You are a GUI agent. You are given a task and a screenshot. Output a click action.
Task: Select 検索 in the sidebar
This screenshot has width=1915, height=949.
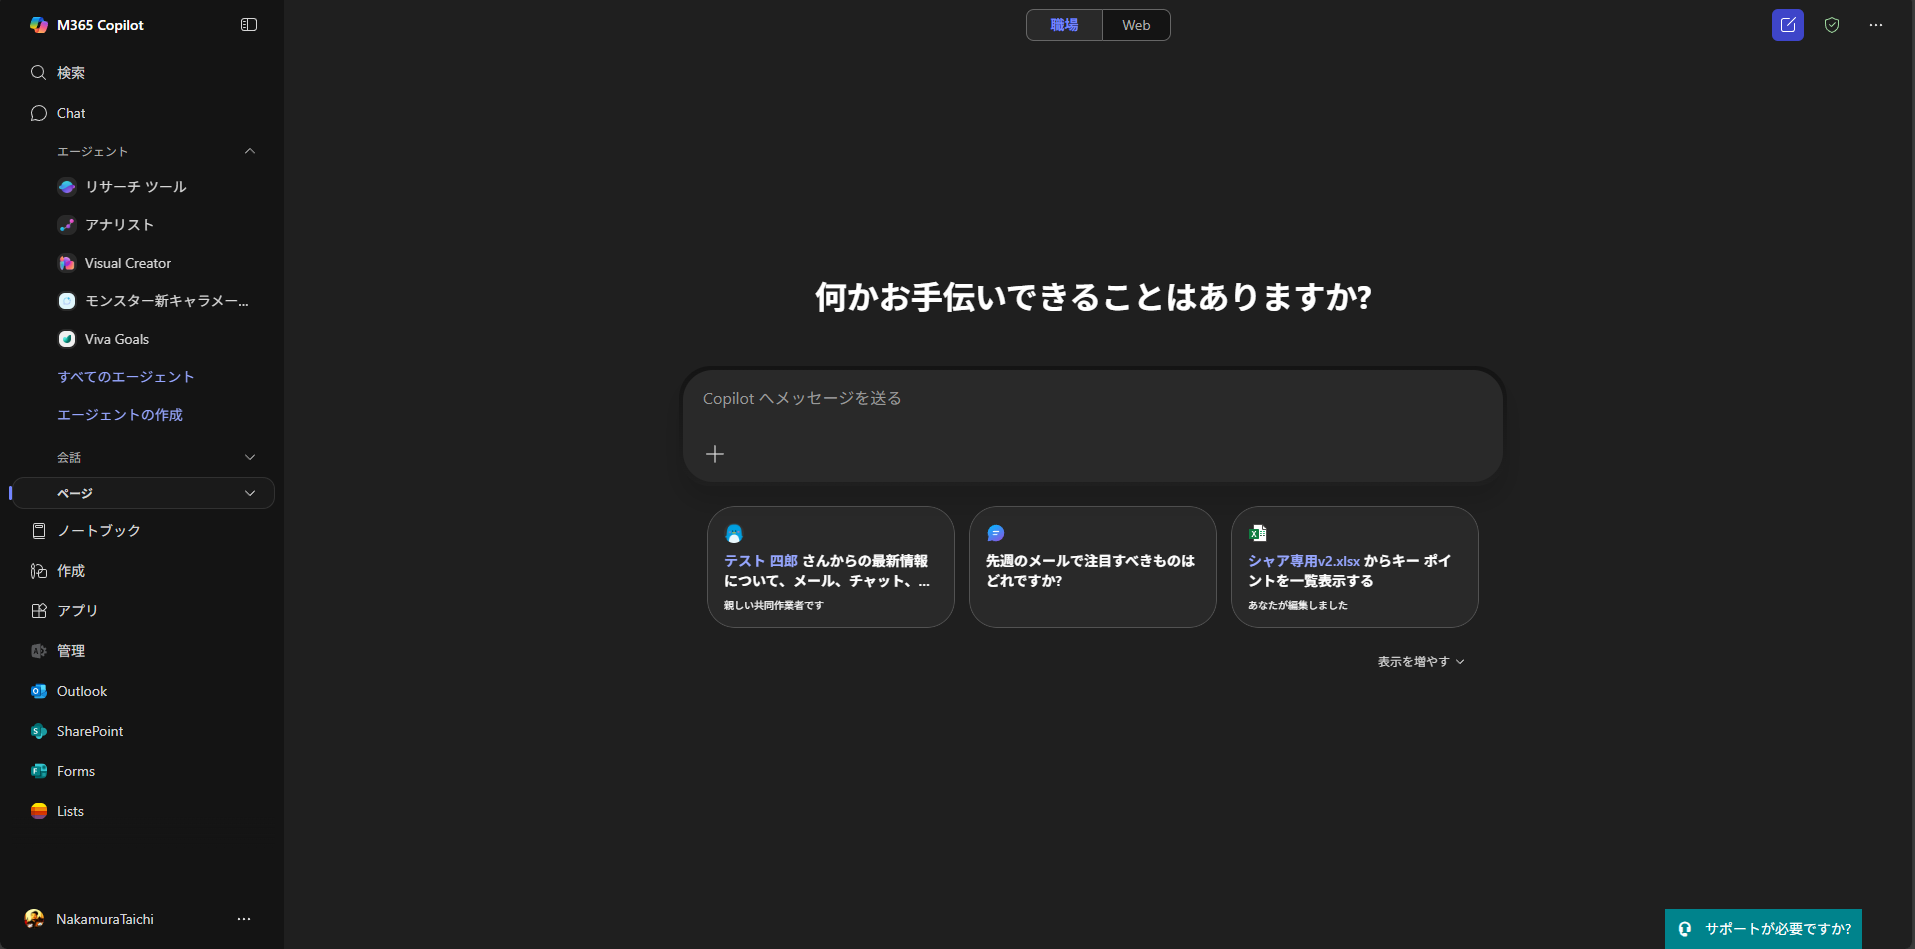click(71, 73)
